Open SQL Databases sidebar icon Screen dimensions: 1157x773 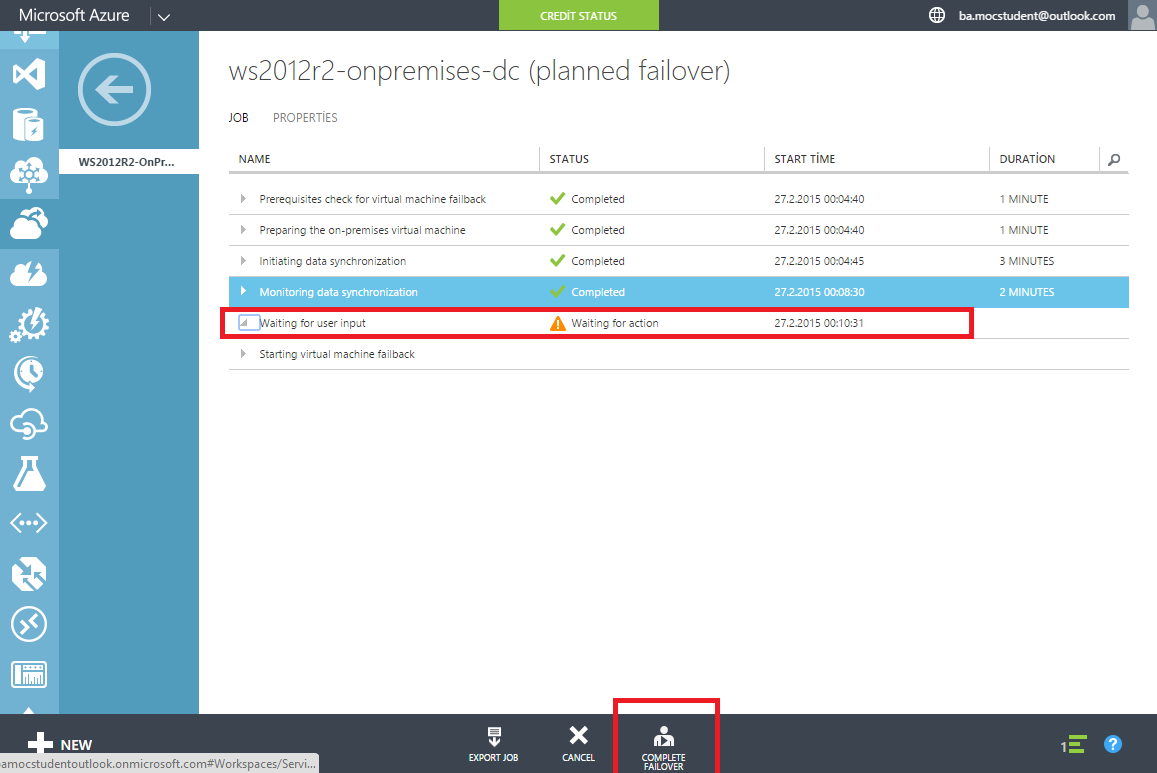29,124
